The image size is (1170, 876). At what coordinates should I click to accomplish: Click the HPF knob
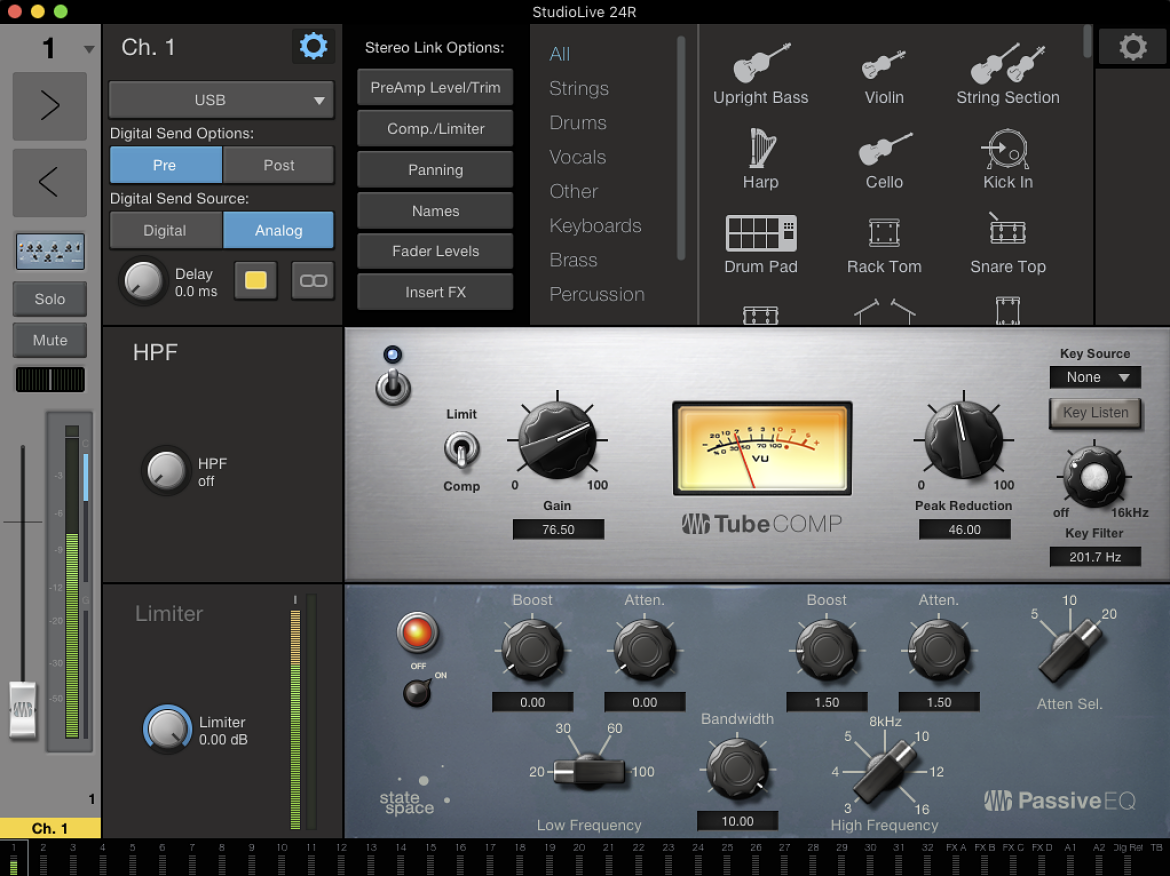click(166, 471)
